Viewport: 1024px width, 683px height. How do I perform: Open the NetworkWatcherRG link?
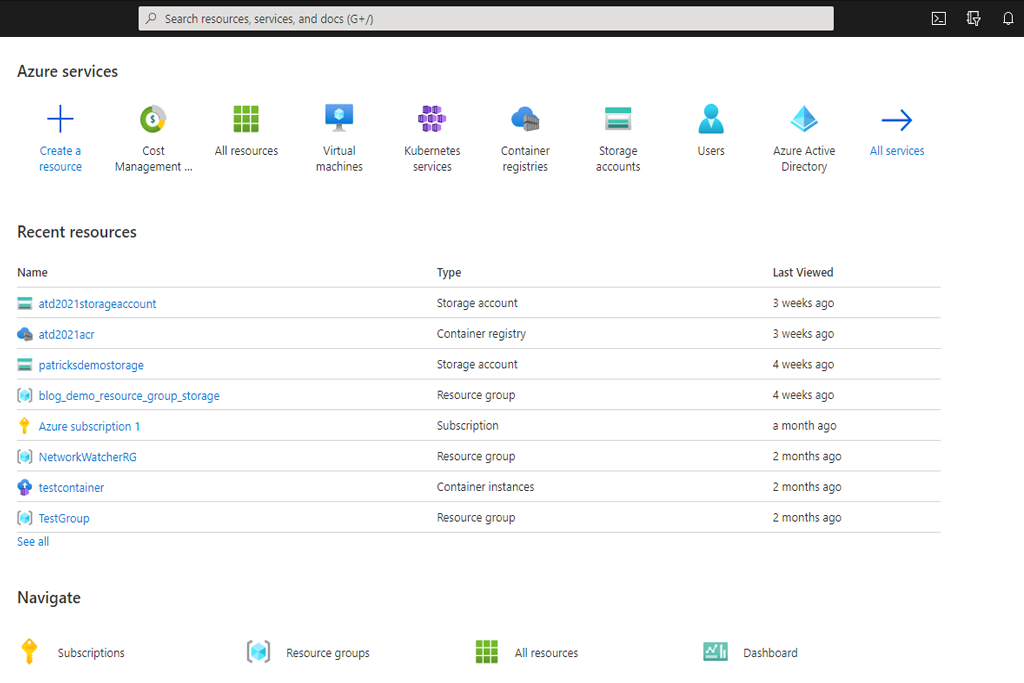(88, 457)
